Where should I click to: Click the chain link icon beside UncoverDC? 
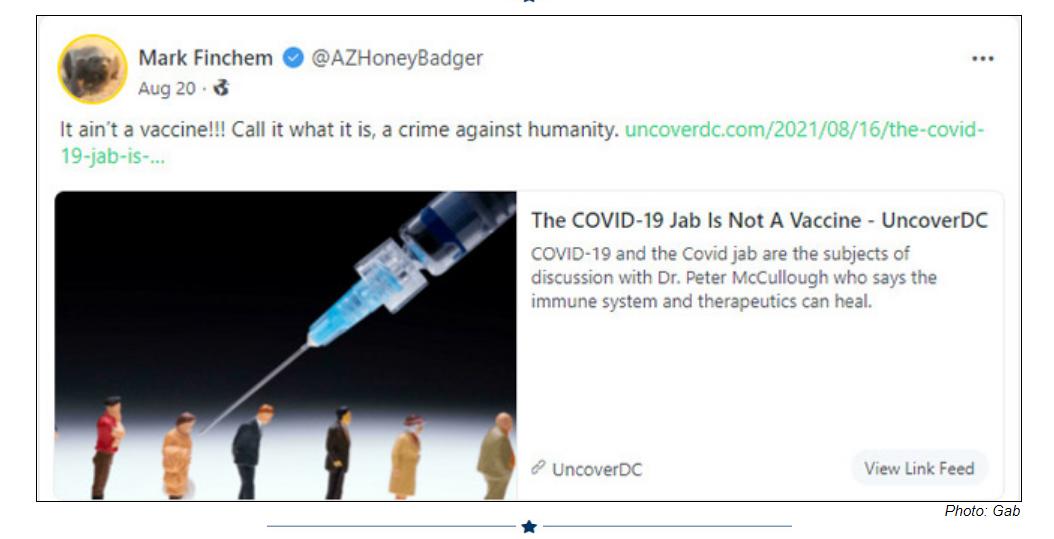click(x=538, y=468)
